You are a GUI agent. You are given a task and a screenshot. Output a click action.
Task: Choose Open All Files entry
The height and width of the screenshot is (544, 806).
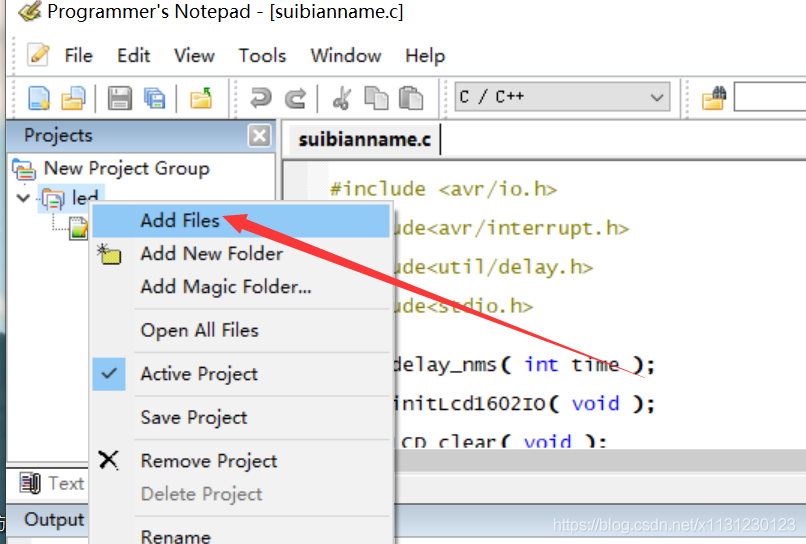pos(241,330)
